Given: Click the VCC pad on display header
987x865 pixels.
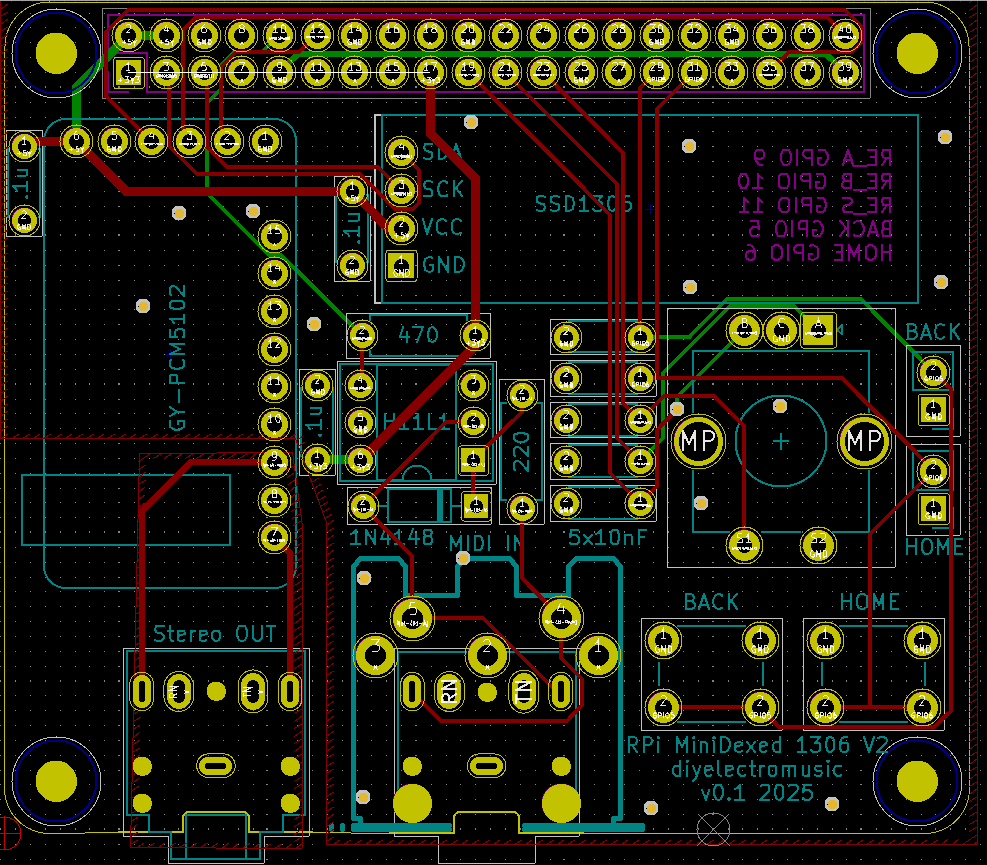Looking at the screenshot, I should 401,227.
